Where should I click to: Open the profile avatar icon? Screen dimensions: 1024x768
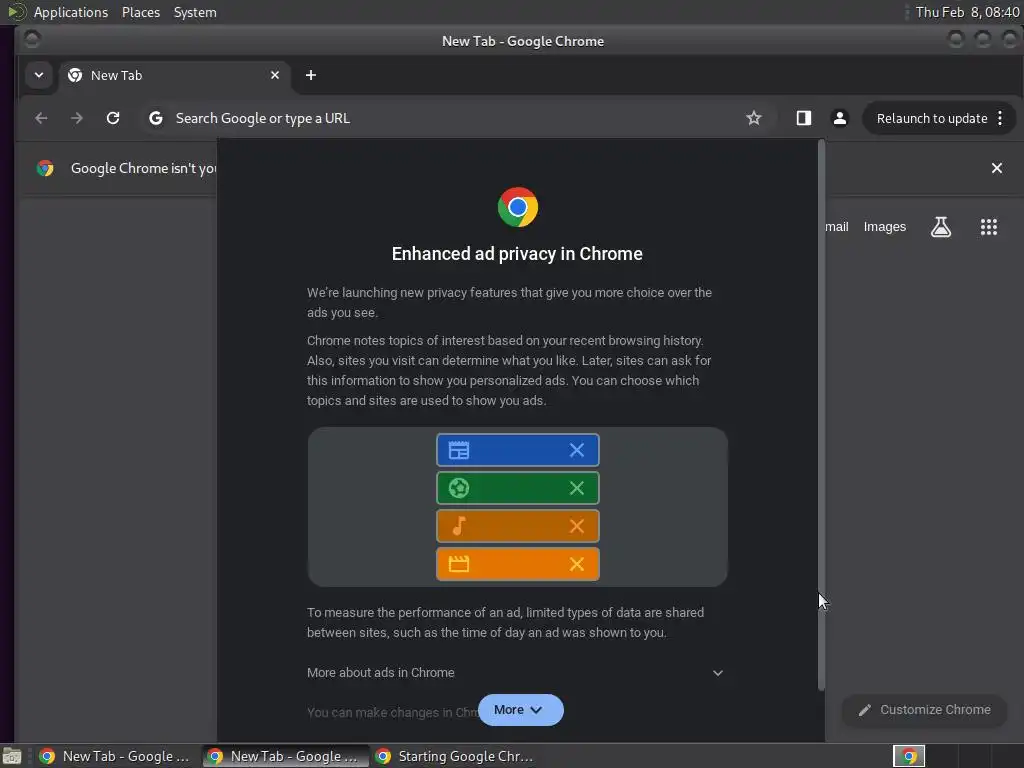(x=840, y=118)
